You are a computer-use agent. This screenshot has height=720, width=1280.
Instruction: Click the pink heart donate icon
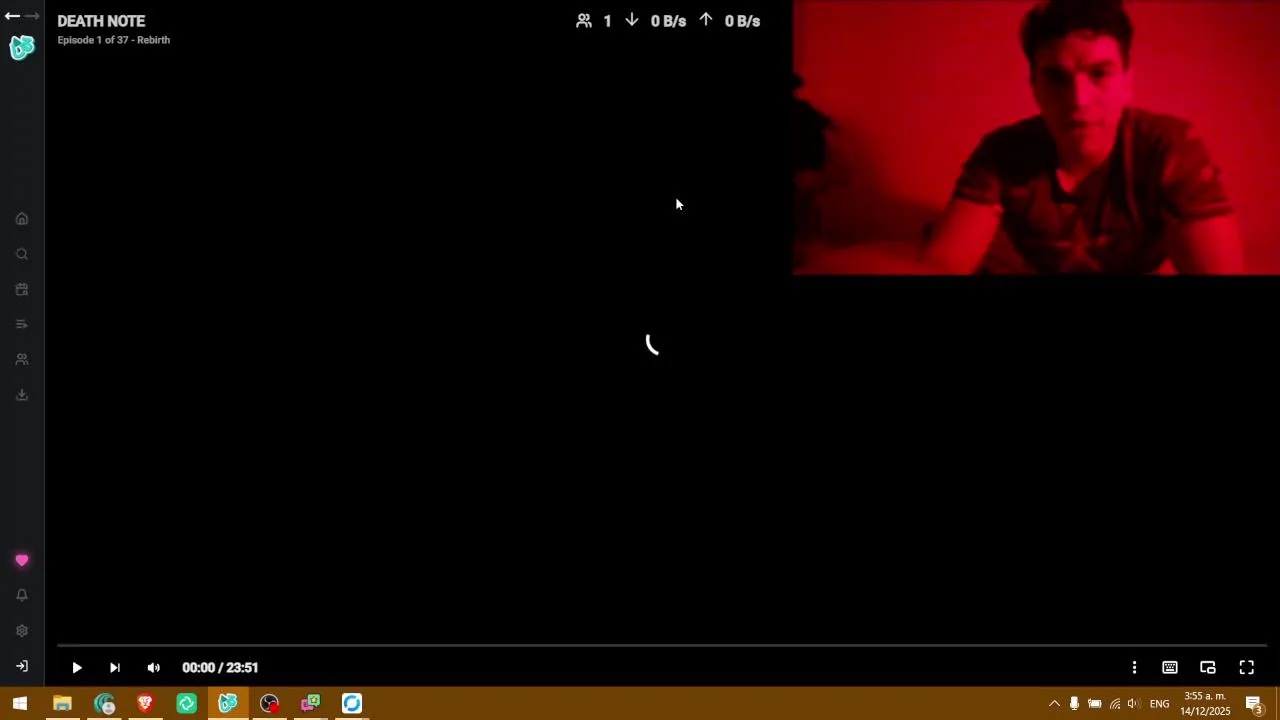22,561
